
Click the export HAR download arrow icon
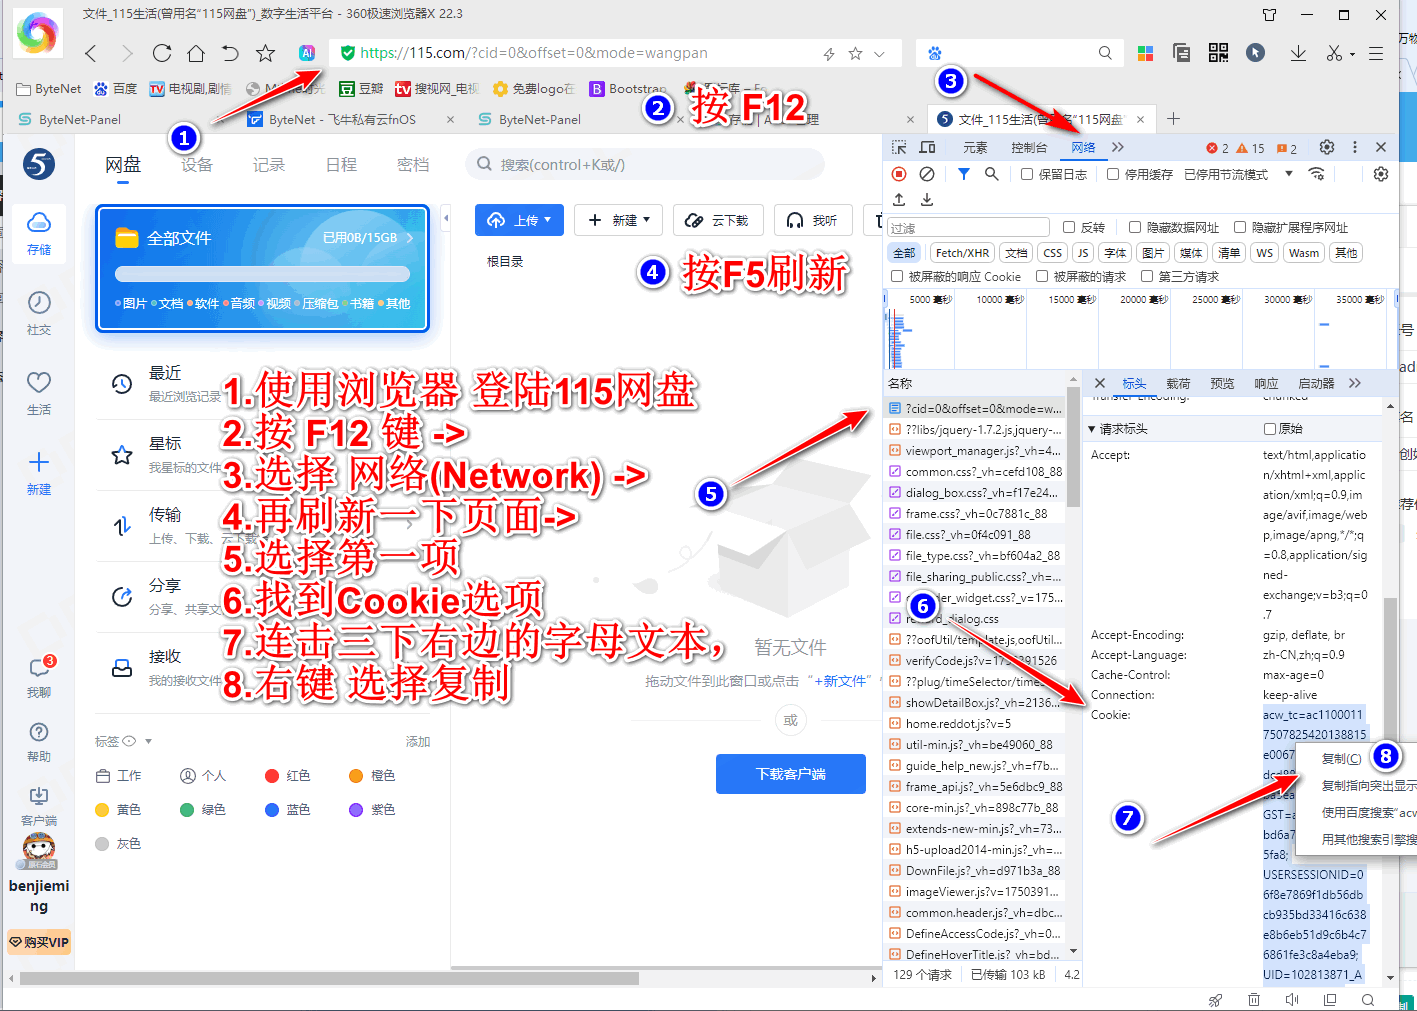[x=927, y=200]
